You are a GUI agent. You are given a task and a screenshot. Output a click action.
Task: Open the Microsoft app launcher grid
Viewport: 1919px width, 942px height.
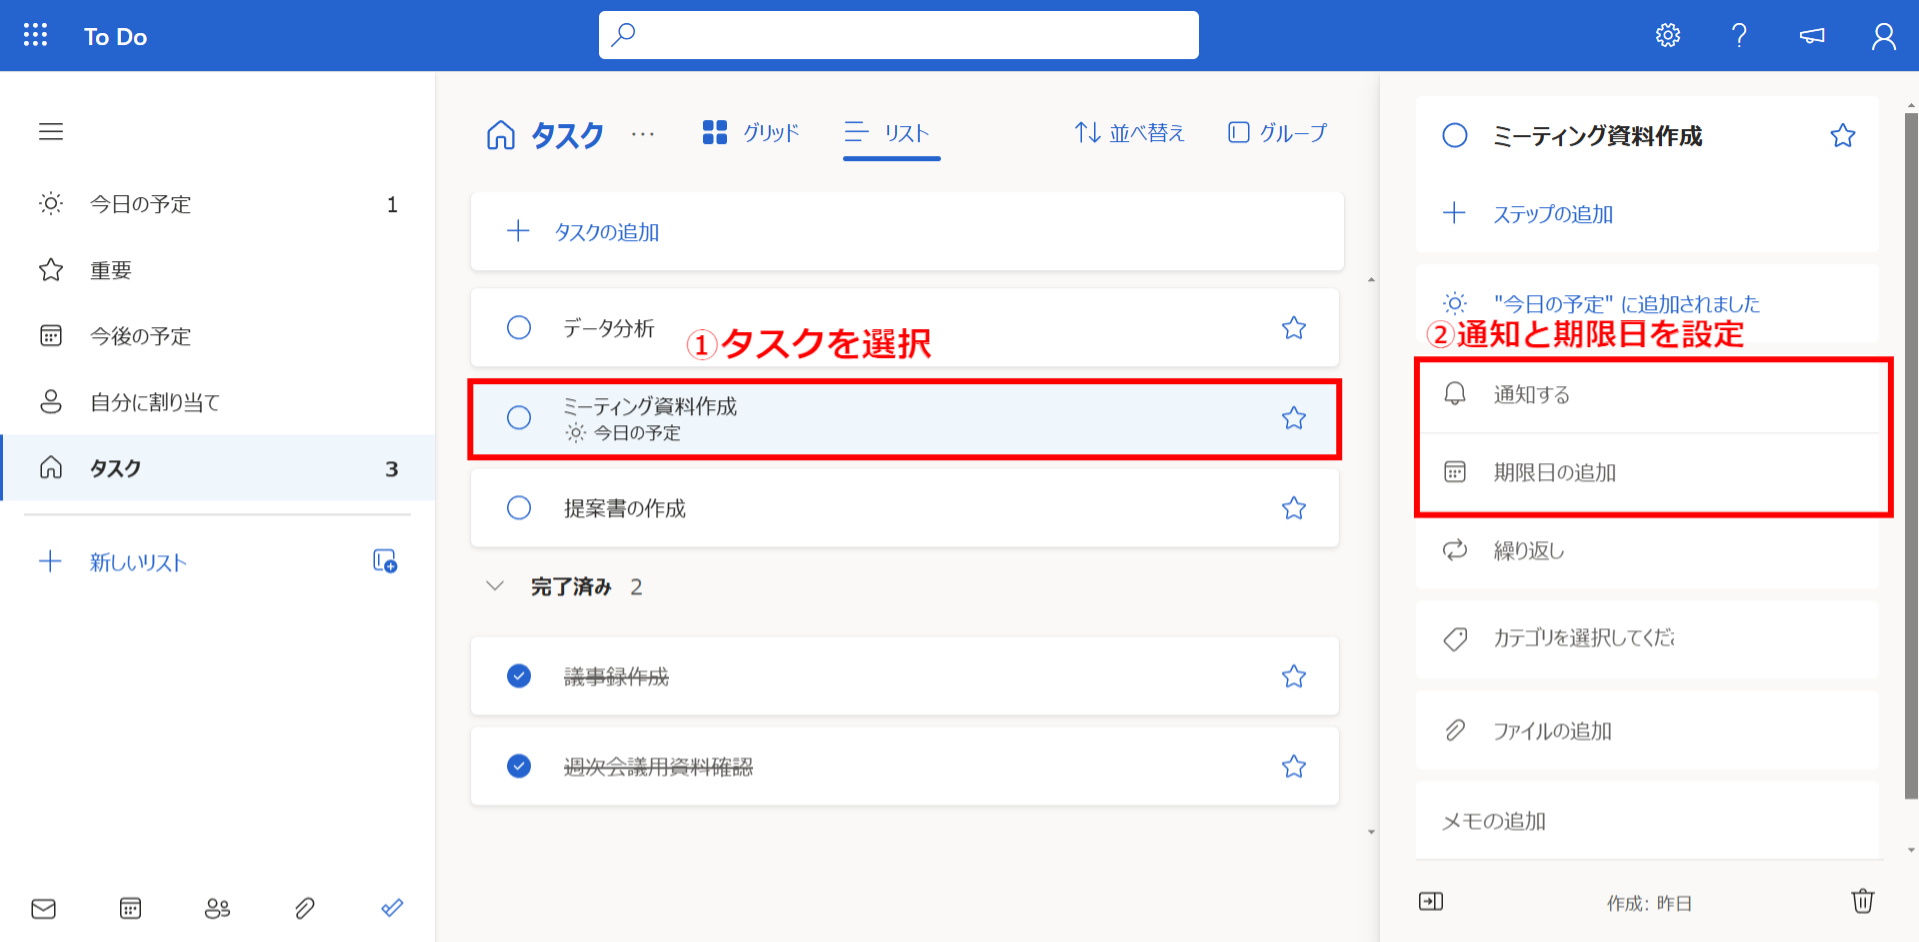point(34,34)
